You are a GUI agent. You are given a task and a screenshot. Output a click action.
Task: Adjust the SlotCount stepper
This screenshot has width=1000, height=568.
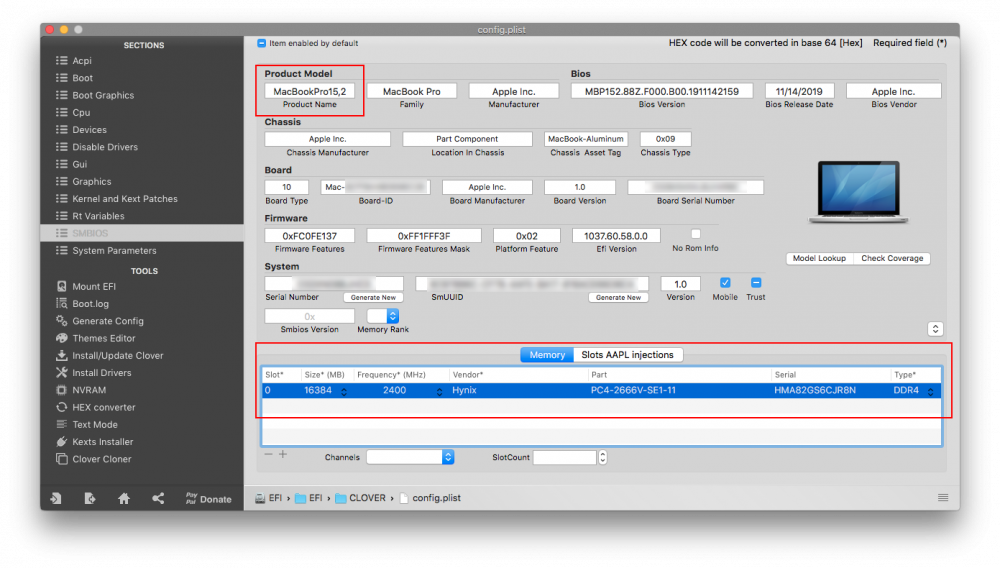[603, 457]
